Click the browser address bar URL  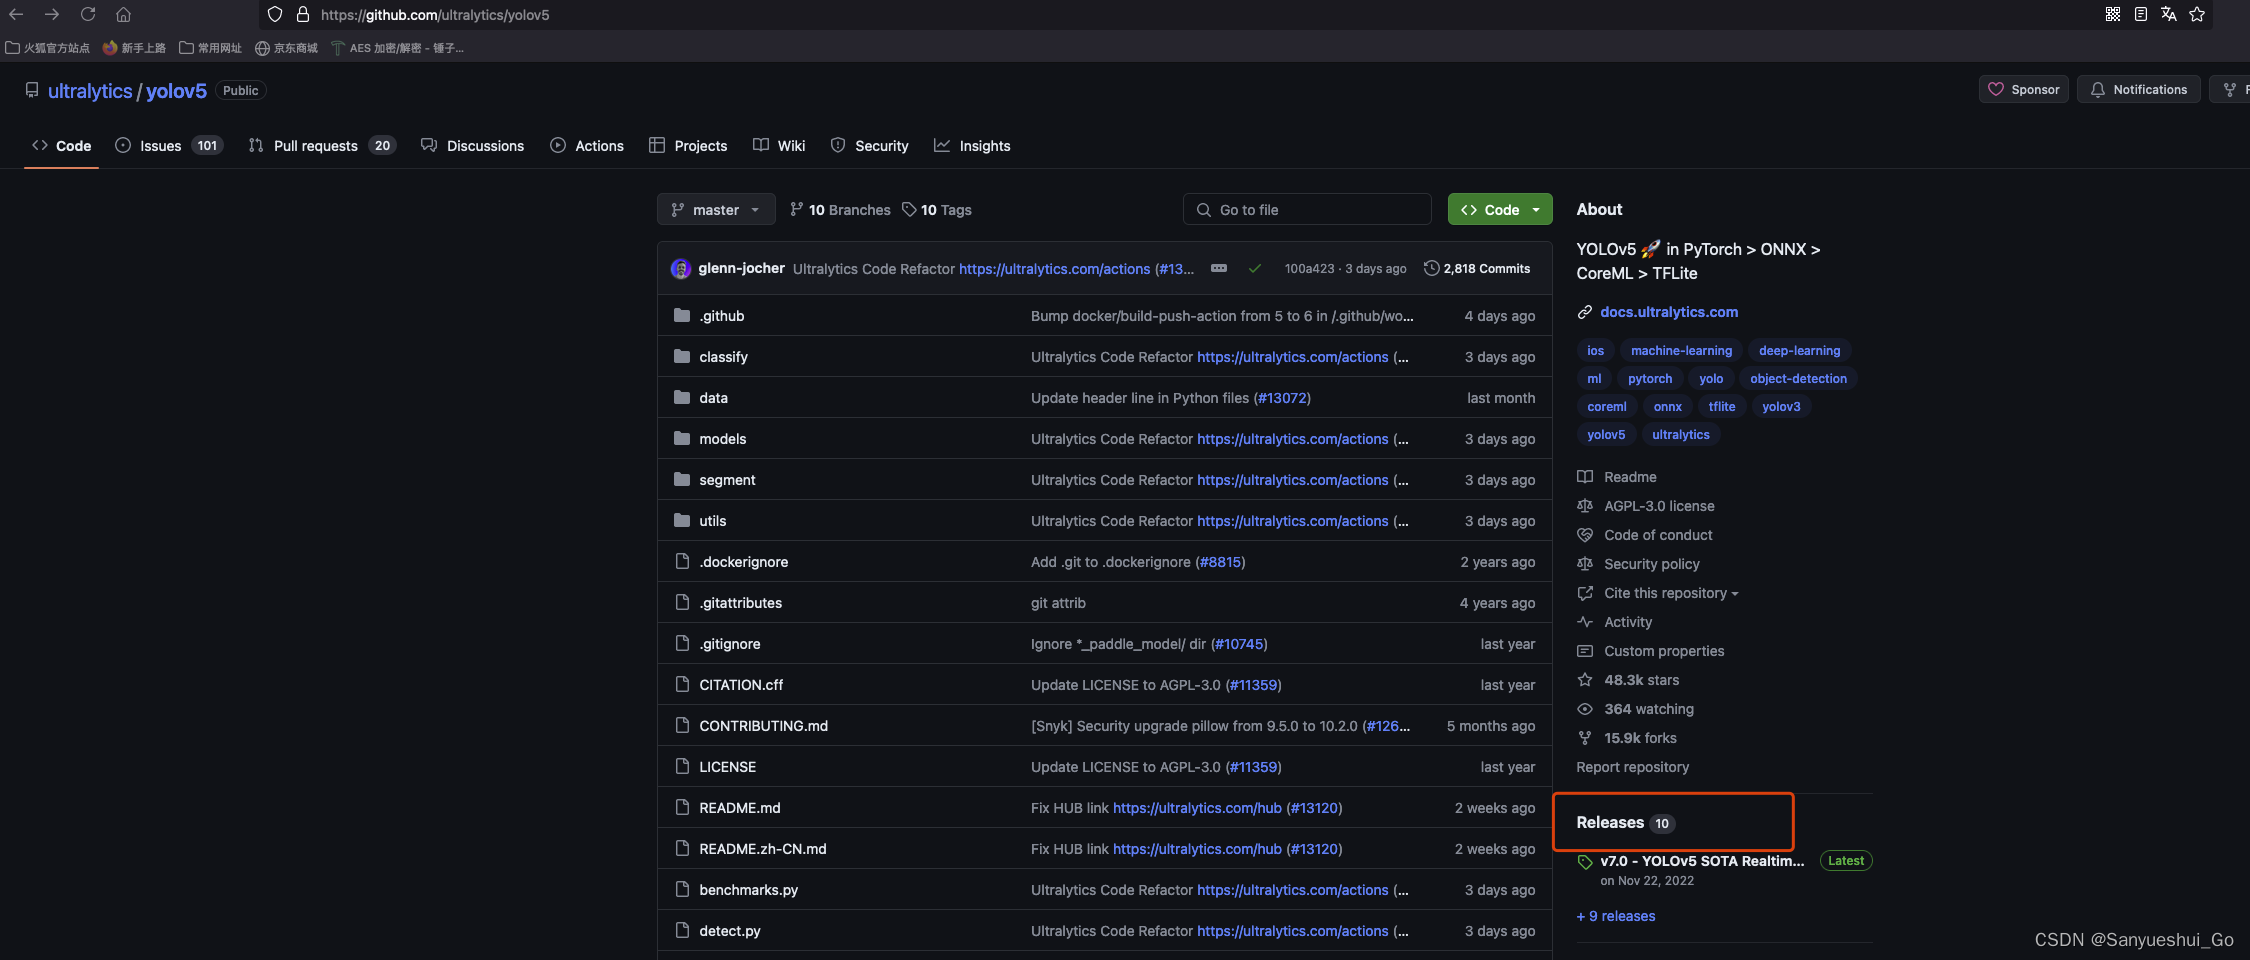click(x=435, y=15)
